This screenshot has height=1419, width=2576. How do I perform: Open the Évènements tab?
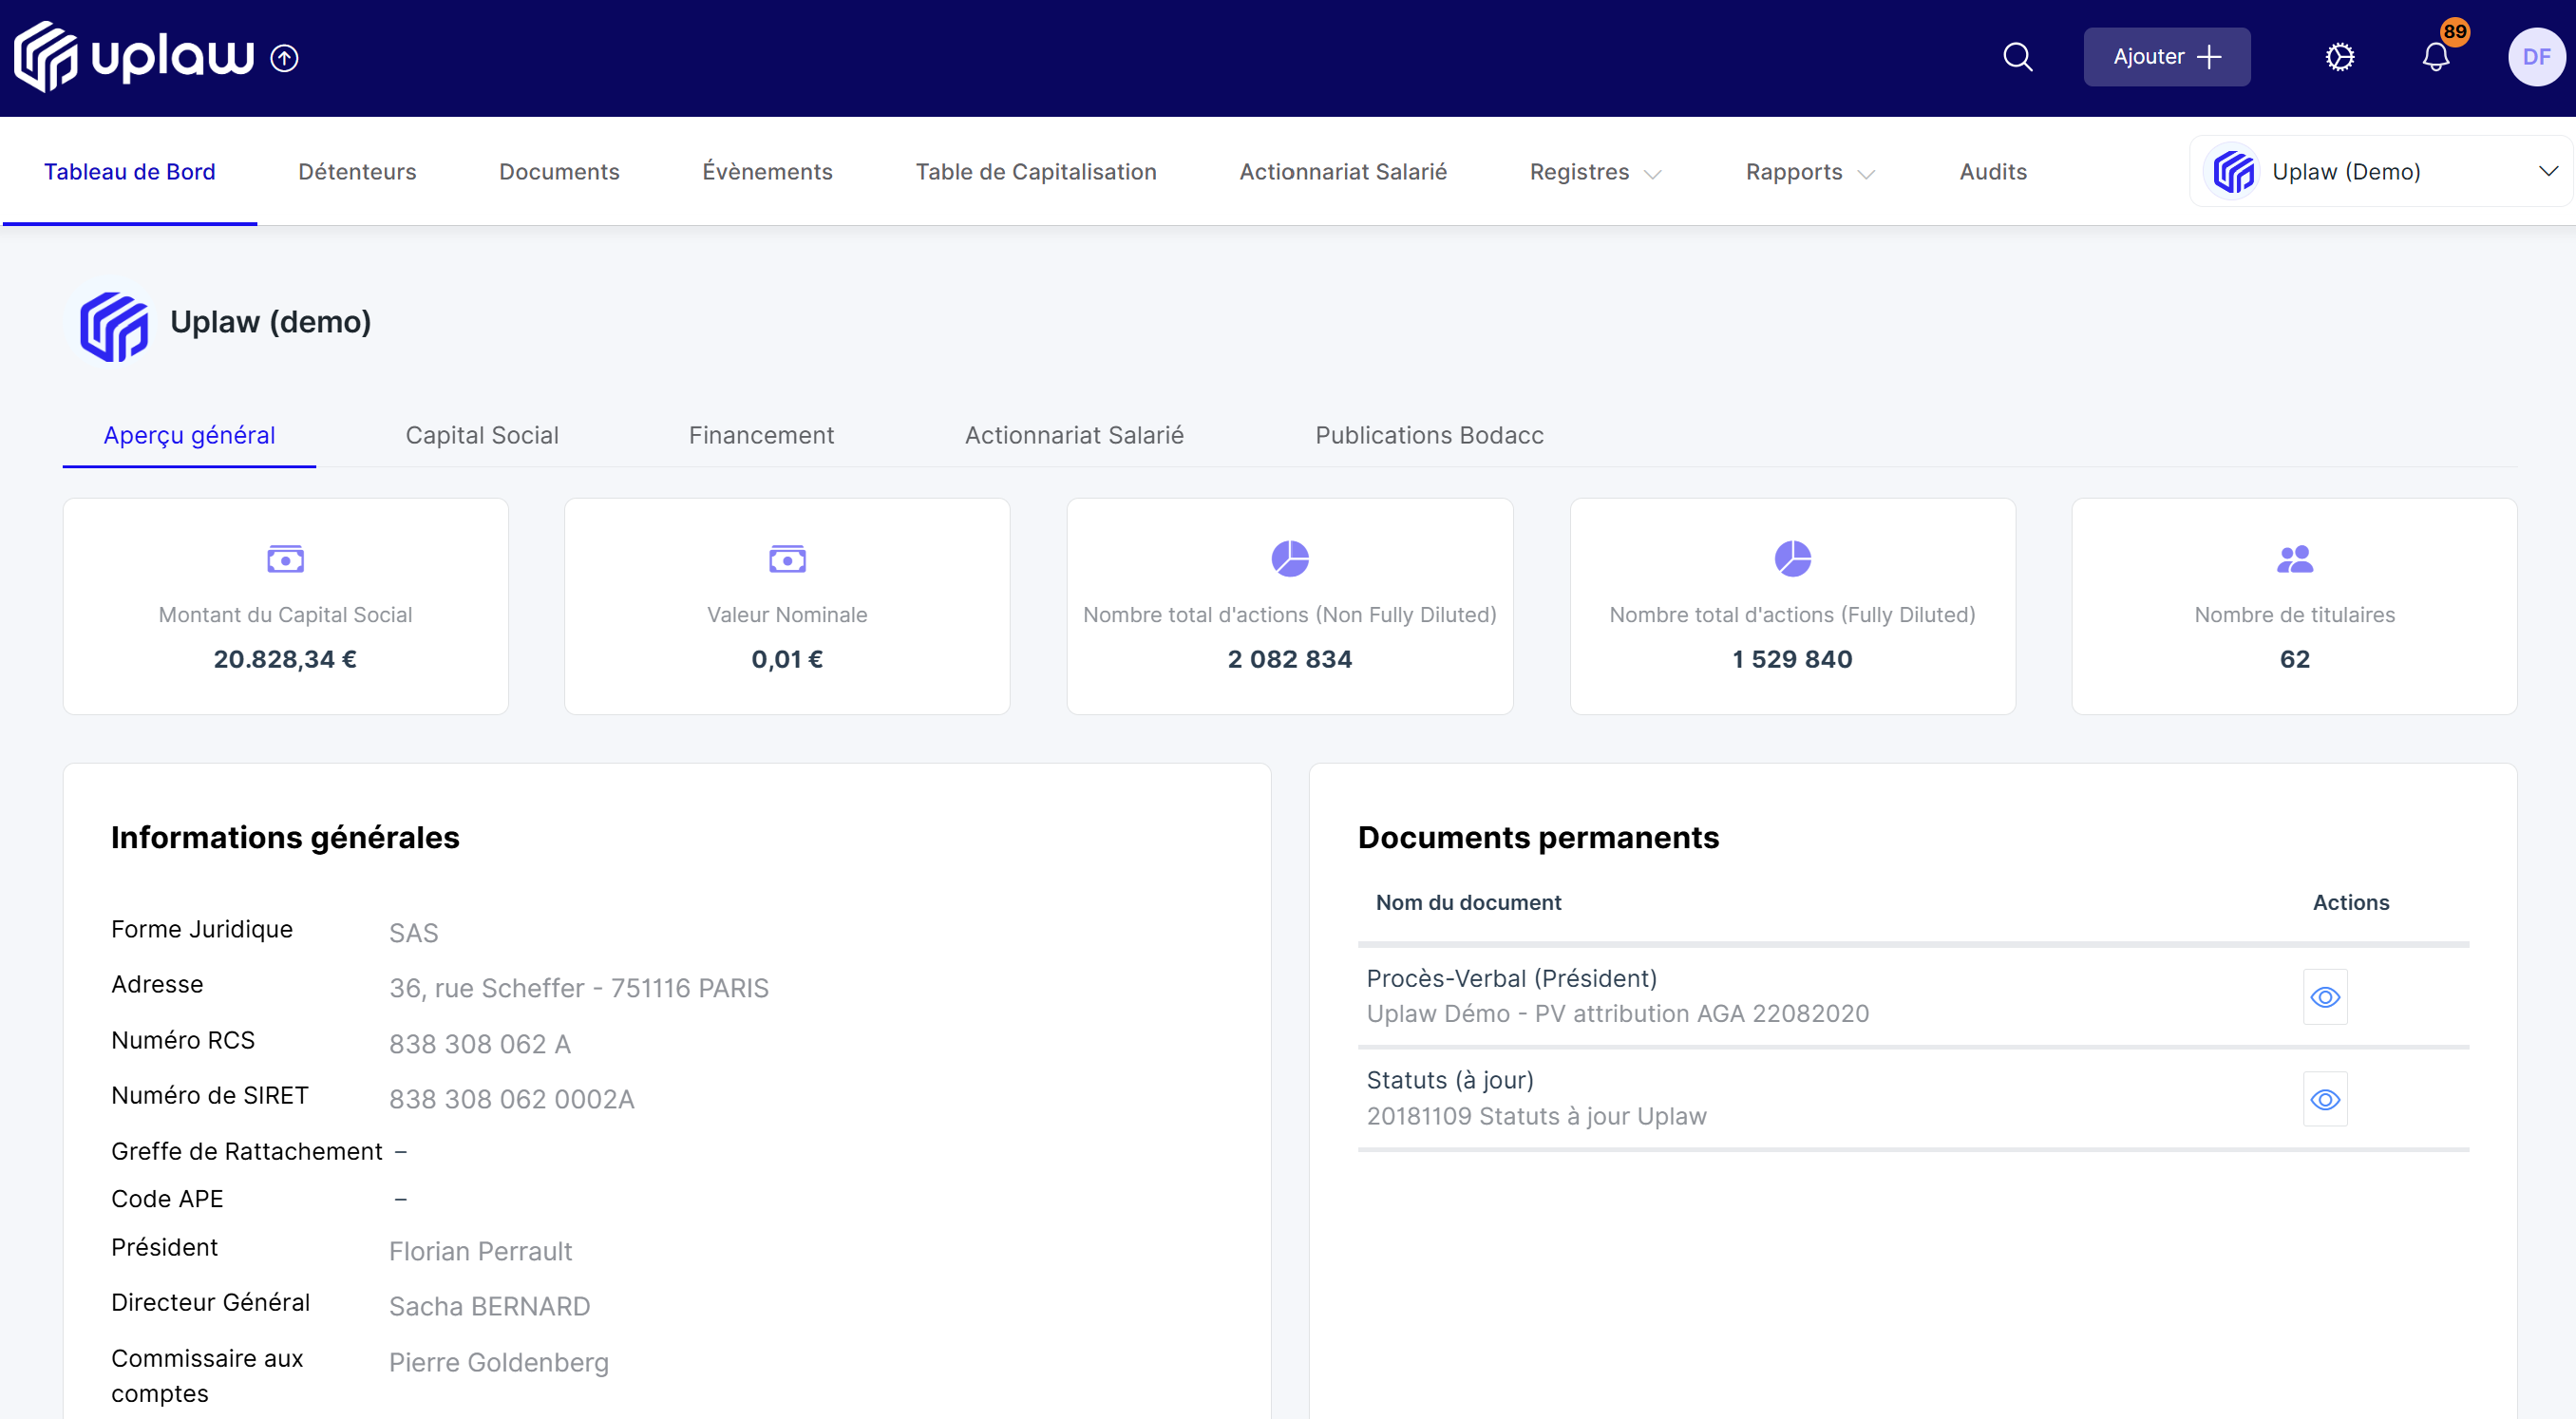click(x=767, y=172)
